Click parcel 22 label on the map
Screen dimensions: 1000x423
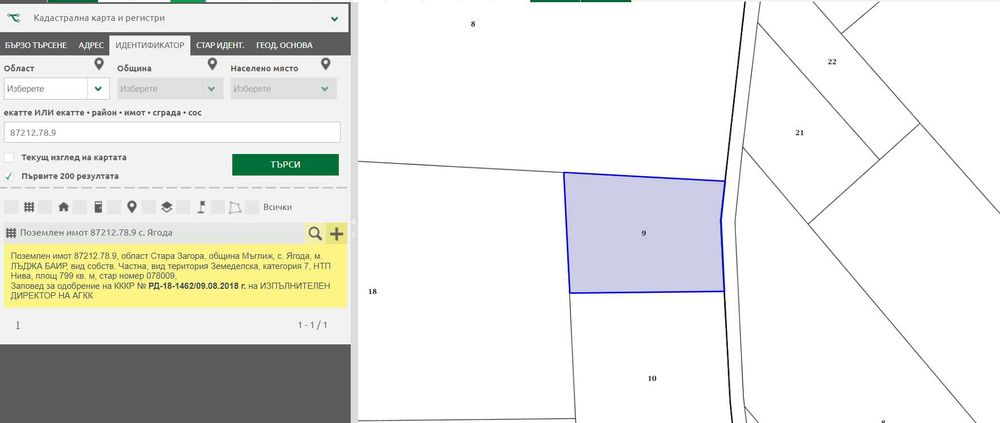[x=832, y=62]
